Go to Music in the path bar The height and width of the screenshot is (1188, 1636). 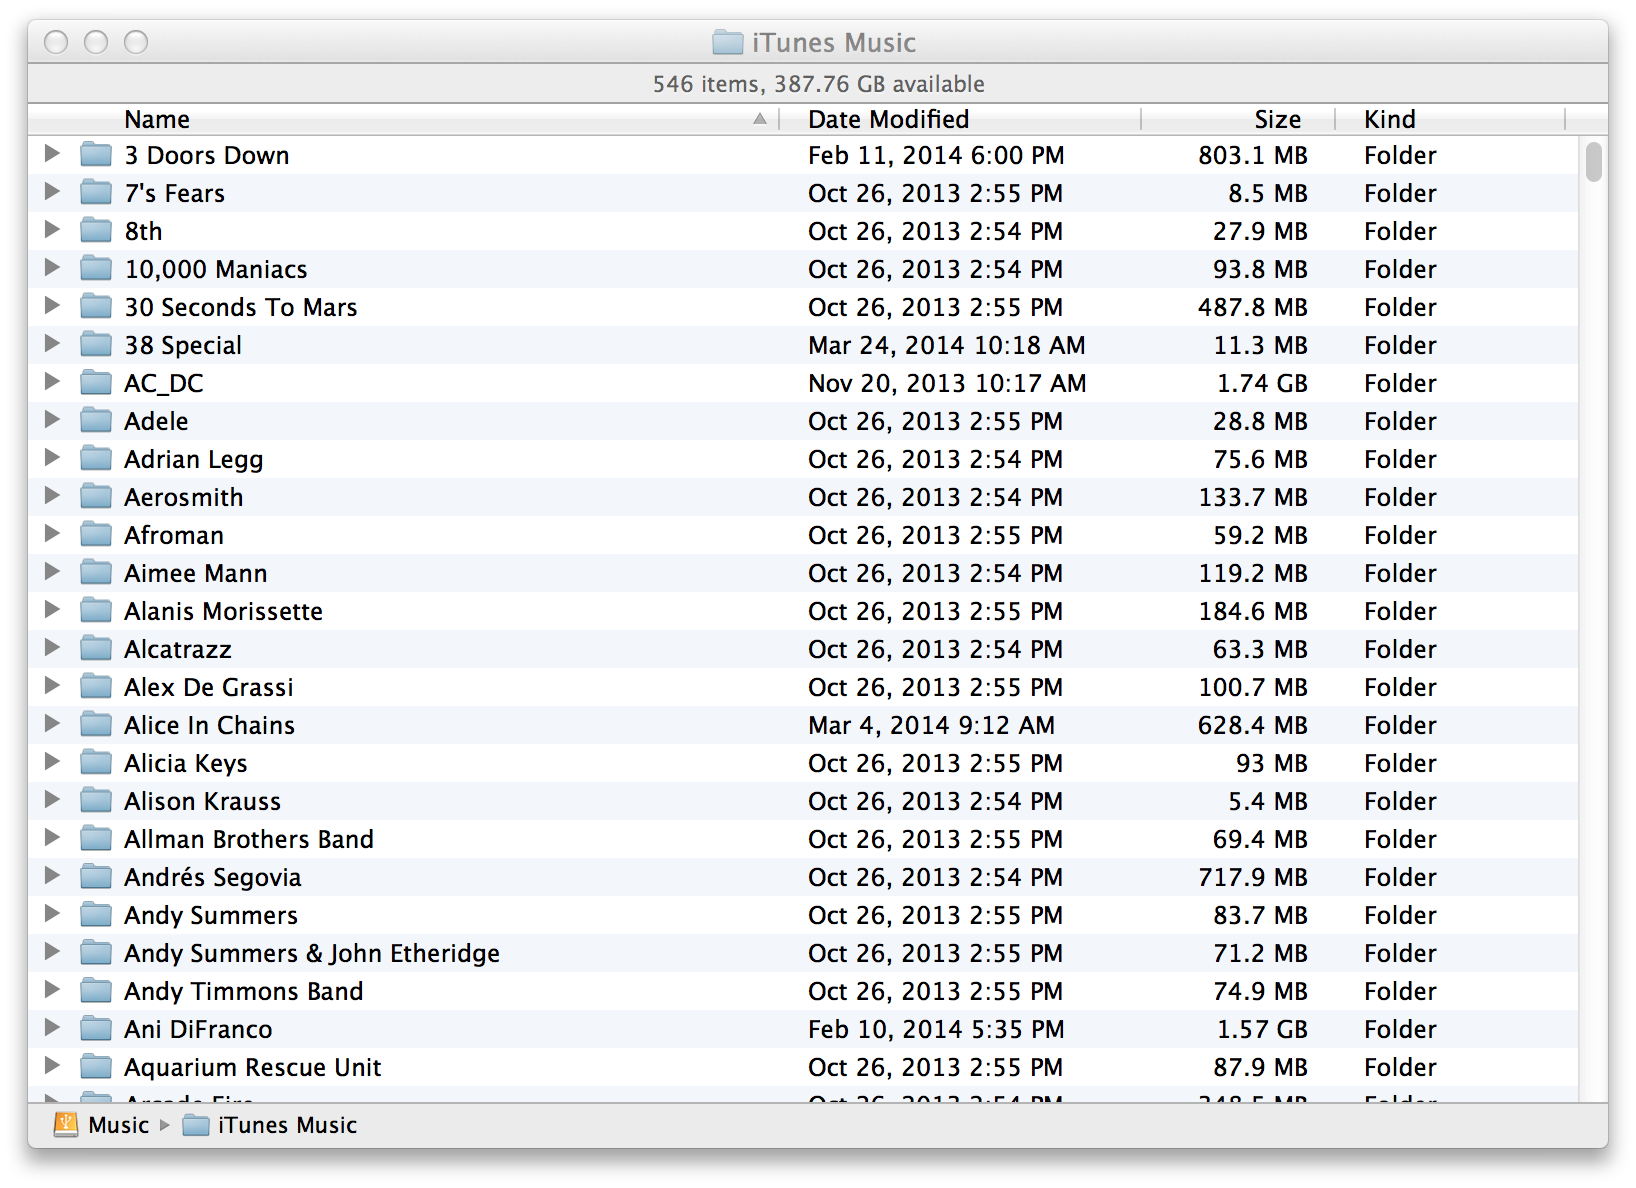pyautogui.click(x=118, y=1125)
